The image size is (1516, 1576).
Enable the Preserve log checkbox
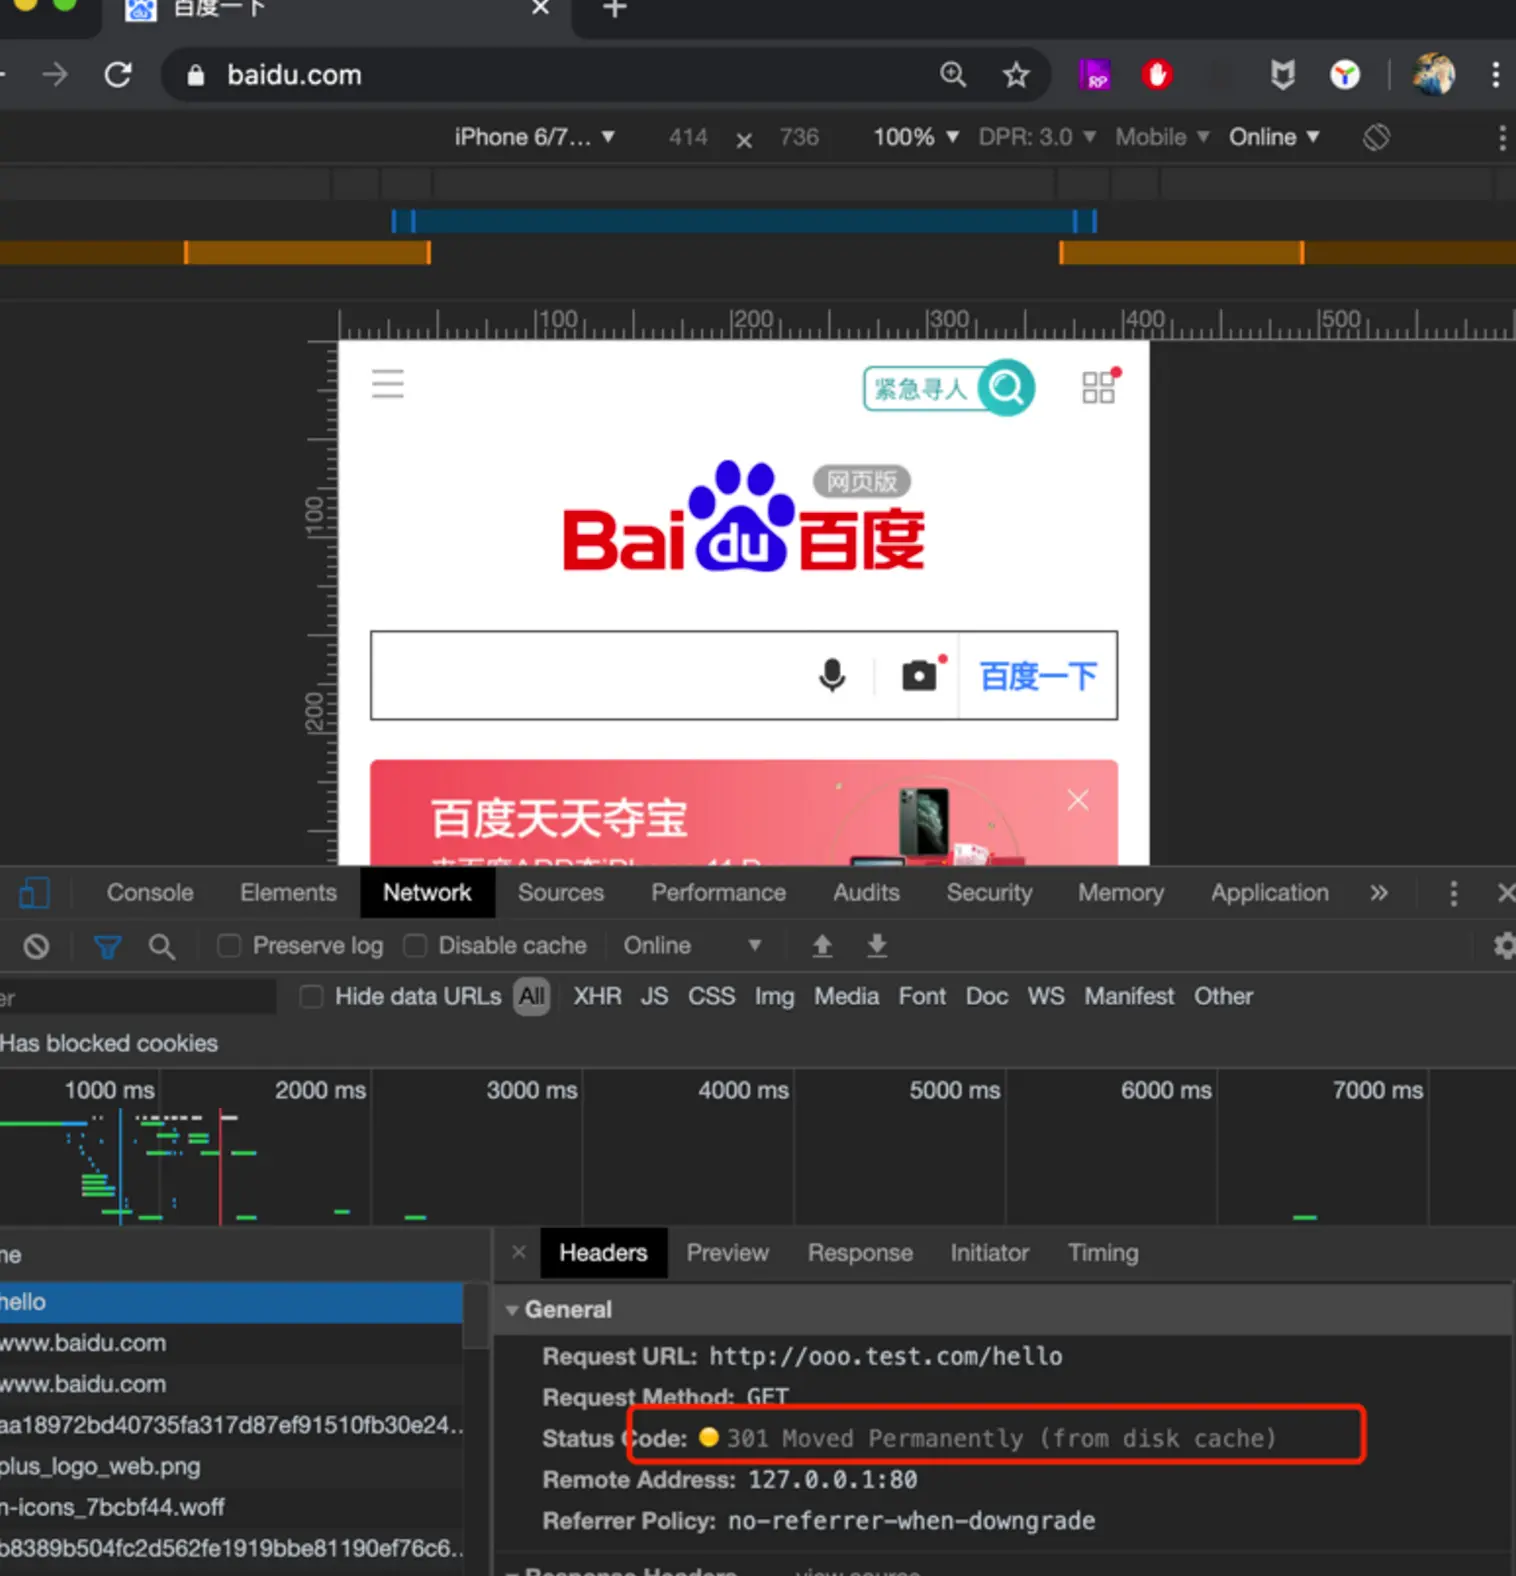(229, 946)
